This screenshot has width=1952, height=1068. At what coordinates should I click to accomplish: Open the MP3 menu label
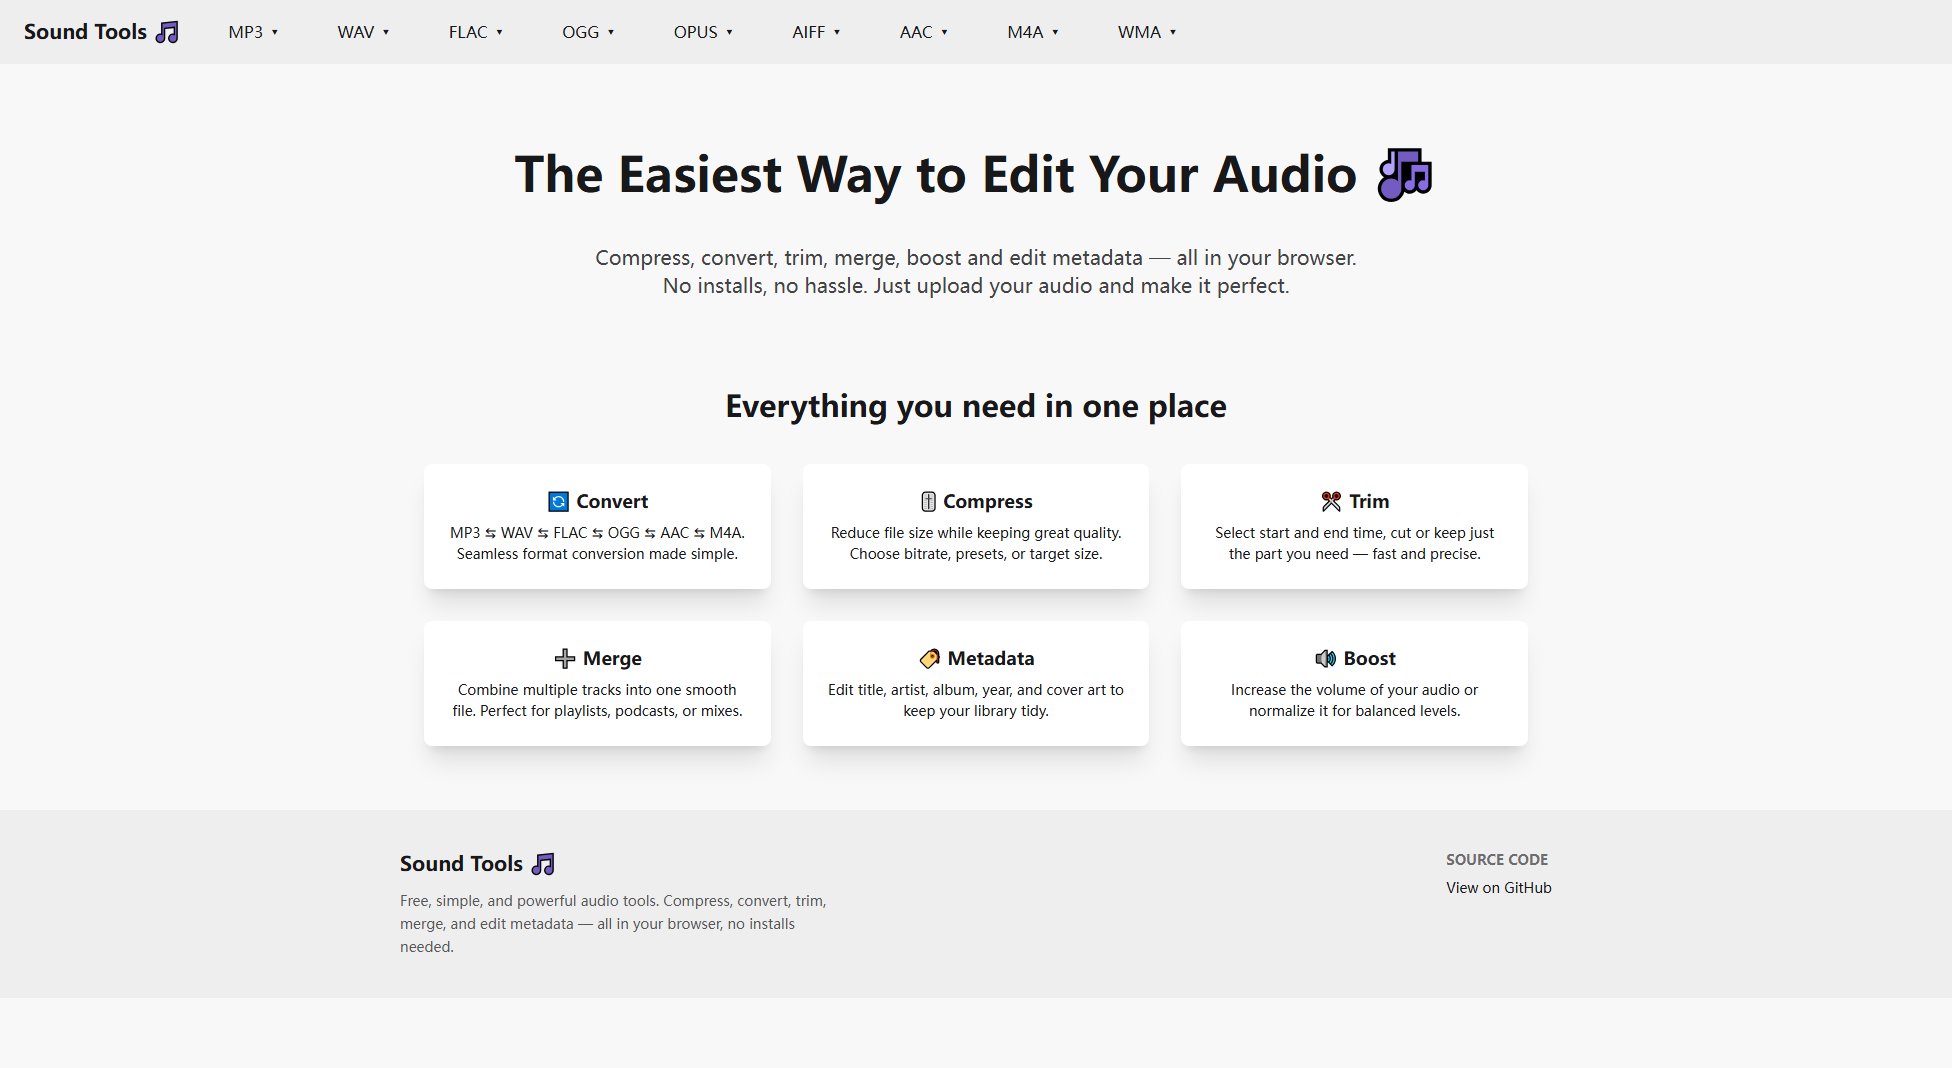click(245, 32)
